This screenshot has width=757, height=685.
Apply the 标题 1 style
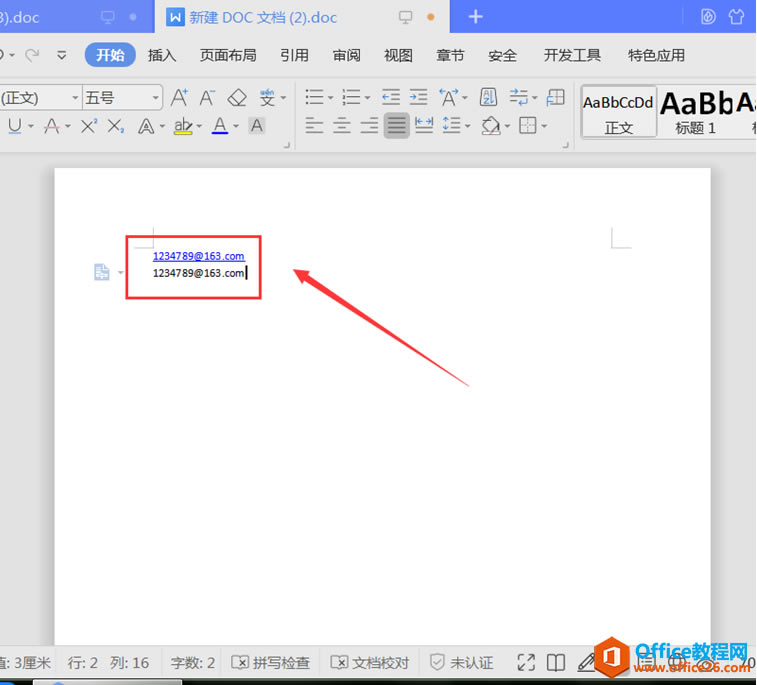click(695, 113)
